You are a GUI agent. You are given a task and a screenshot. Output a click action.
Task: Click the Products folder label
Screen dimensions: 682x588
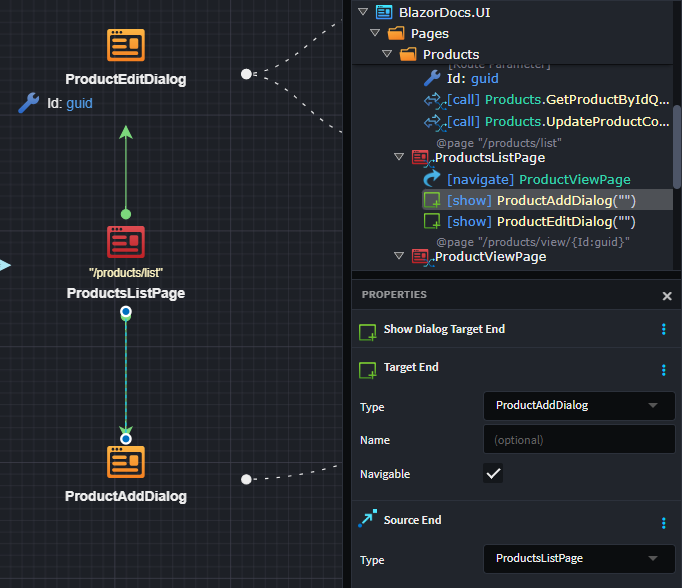pos(451,54)
